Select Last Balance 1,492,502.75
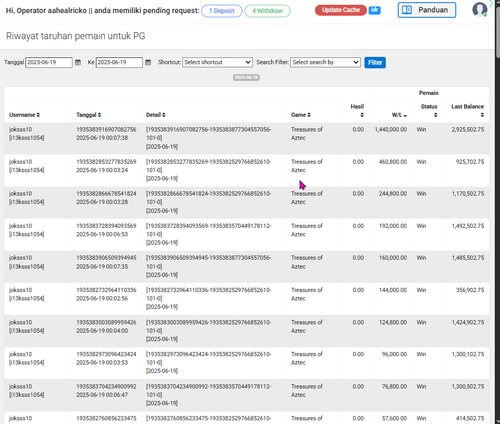 pos(468,226)
